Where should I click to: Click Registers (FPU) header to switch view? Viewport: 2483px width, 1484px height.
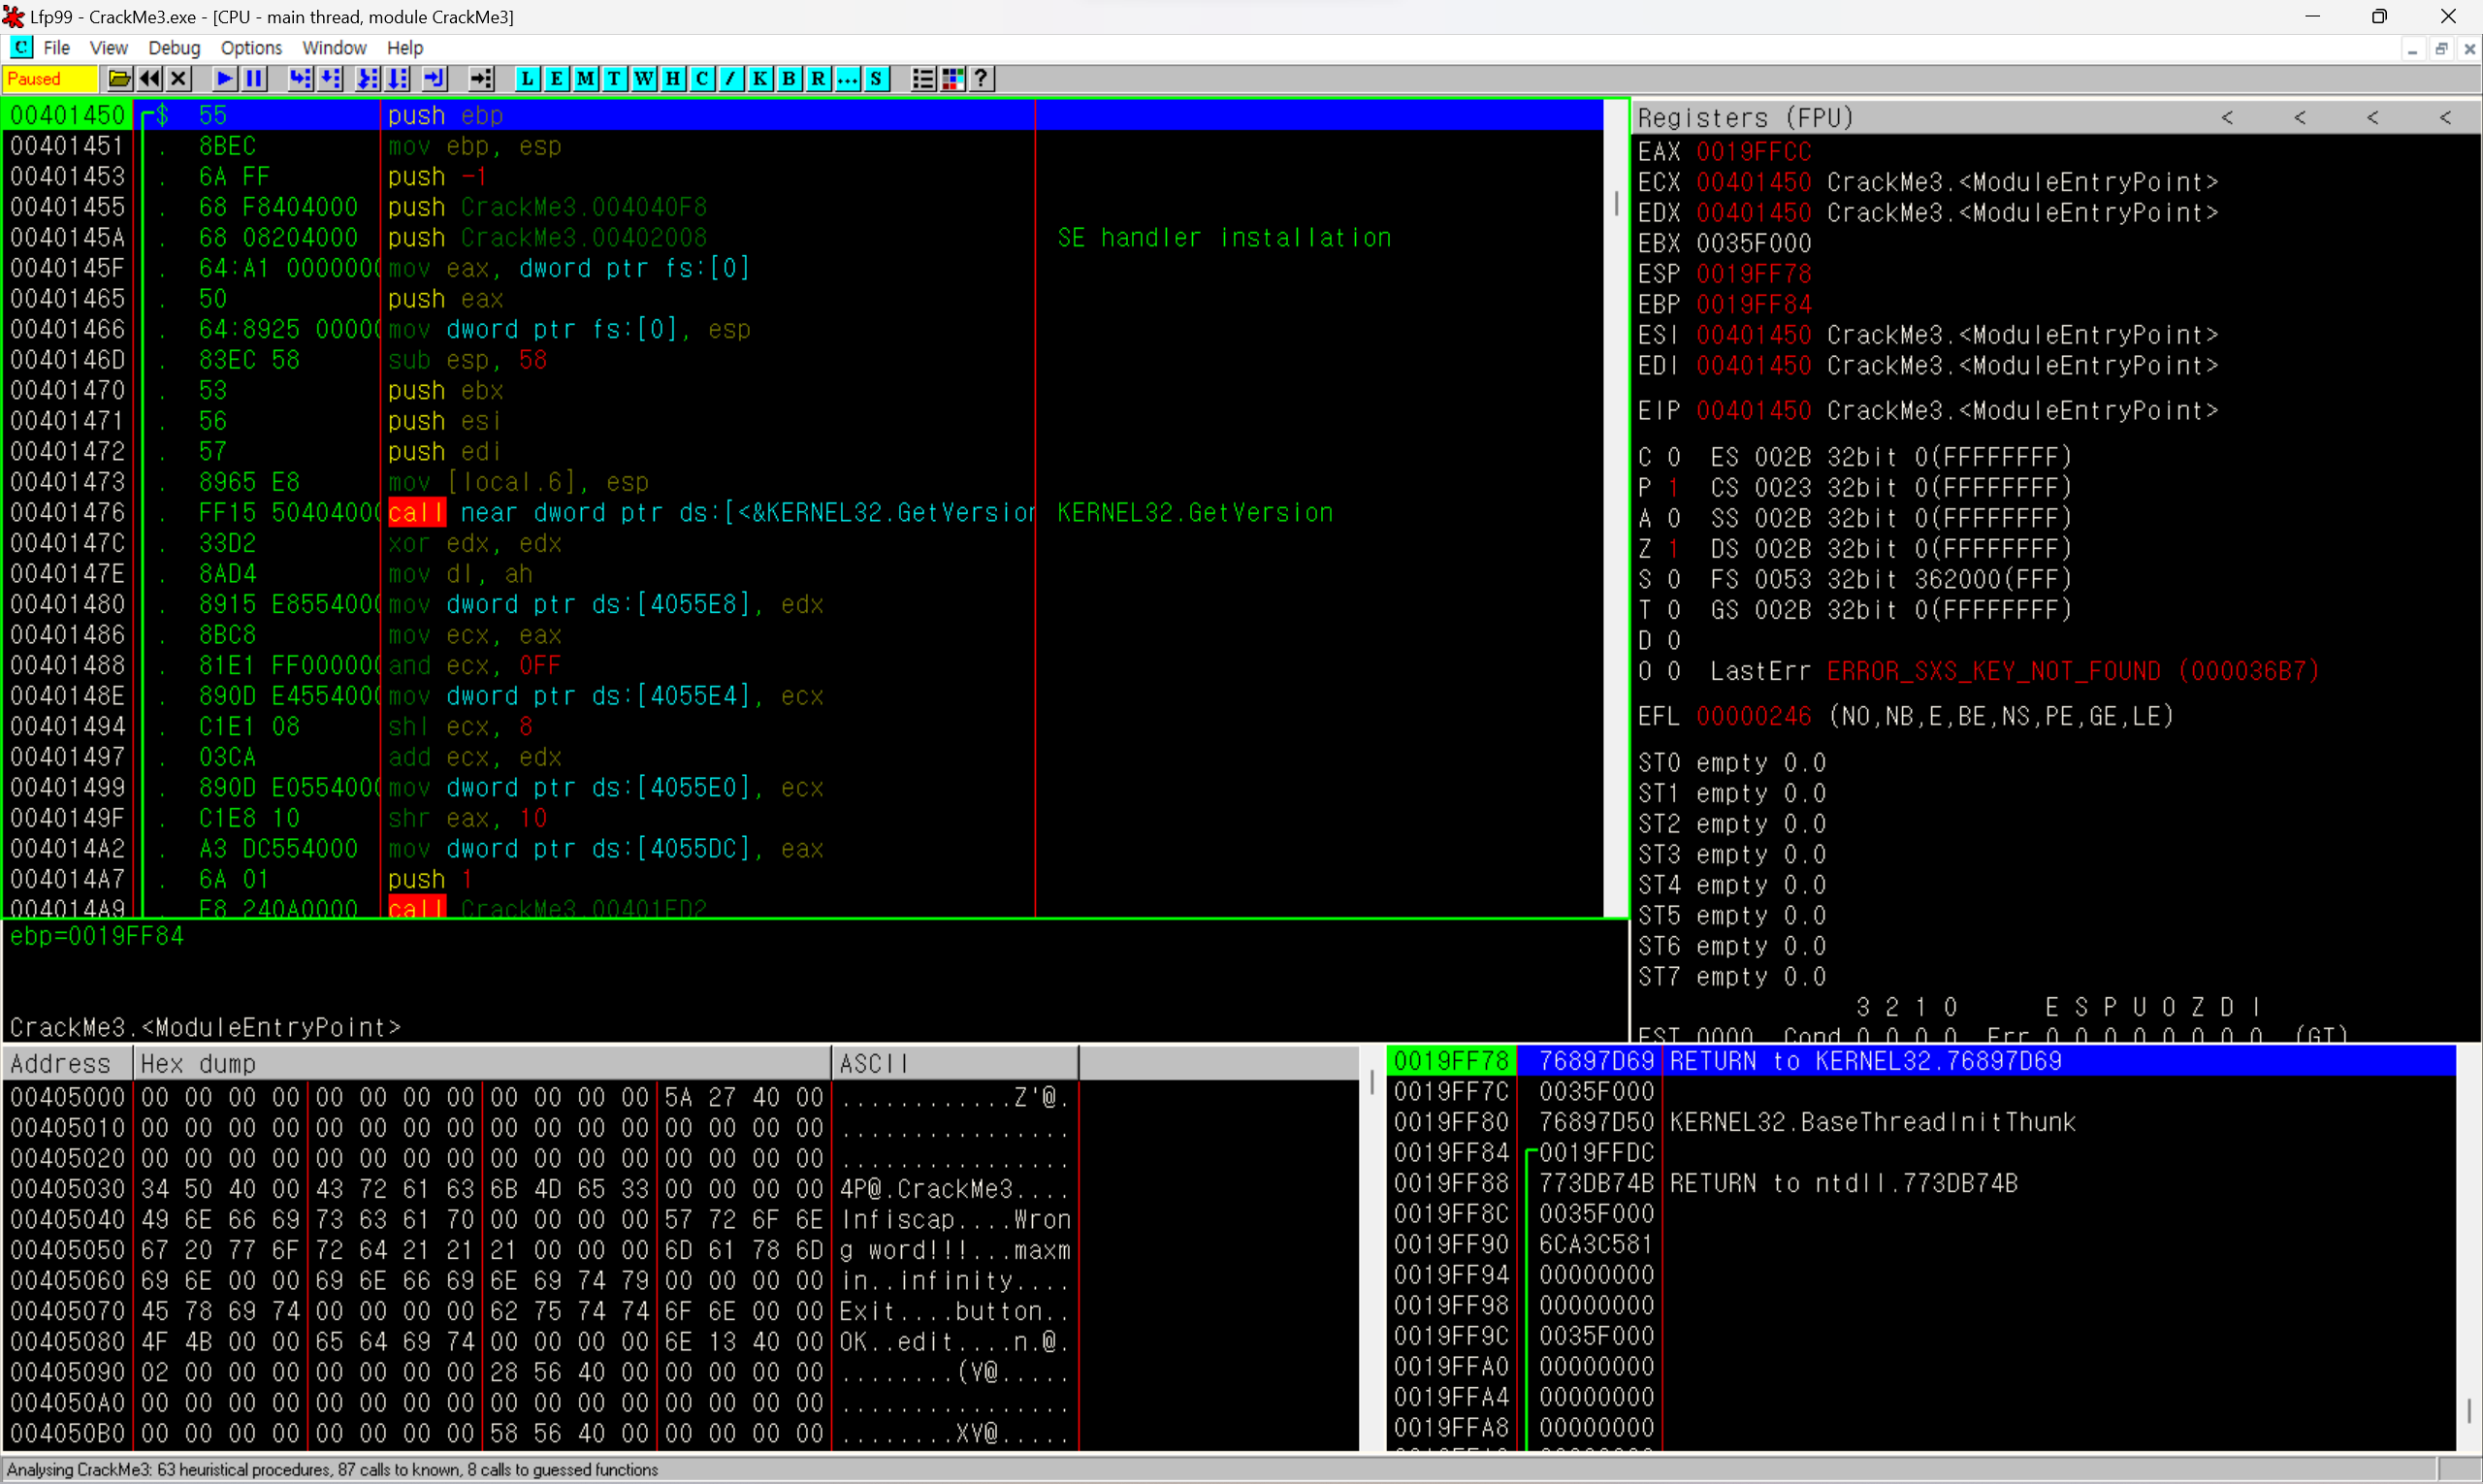1745,118
